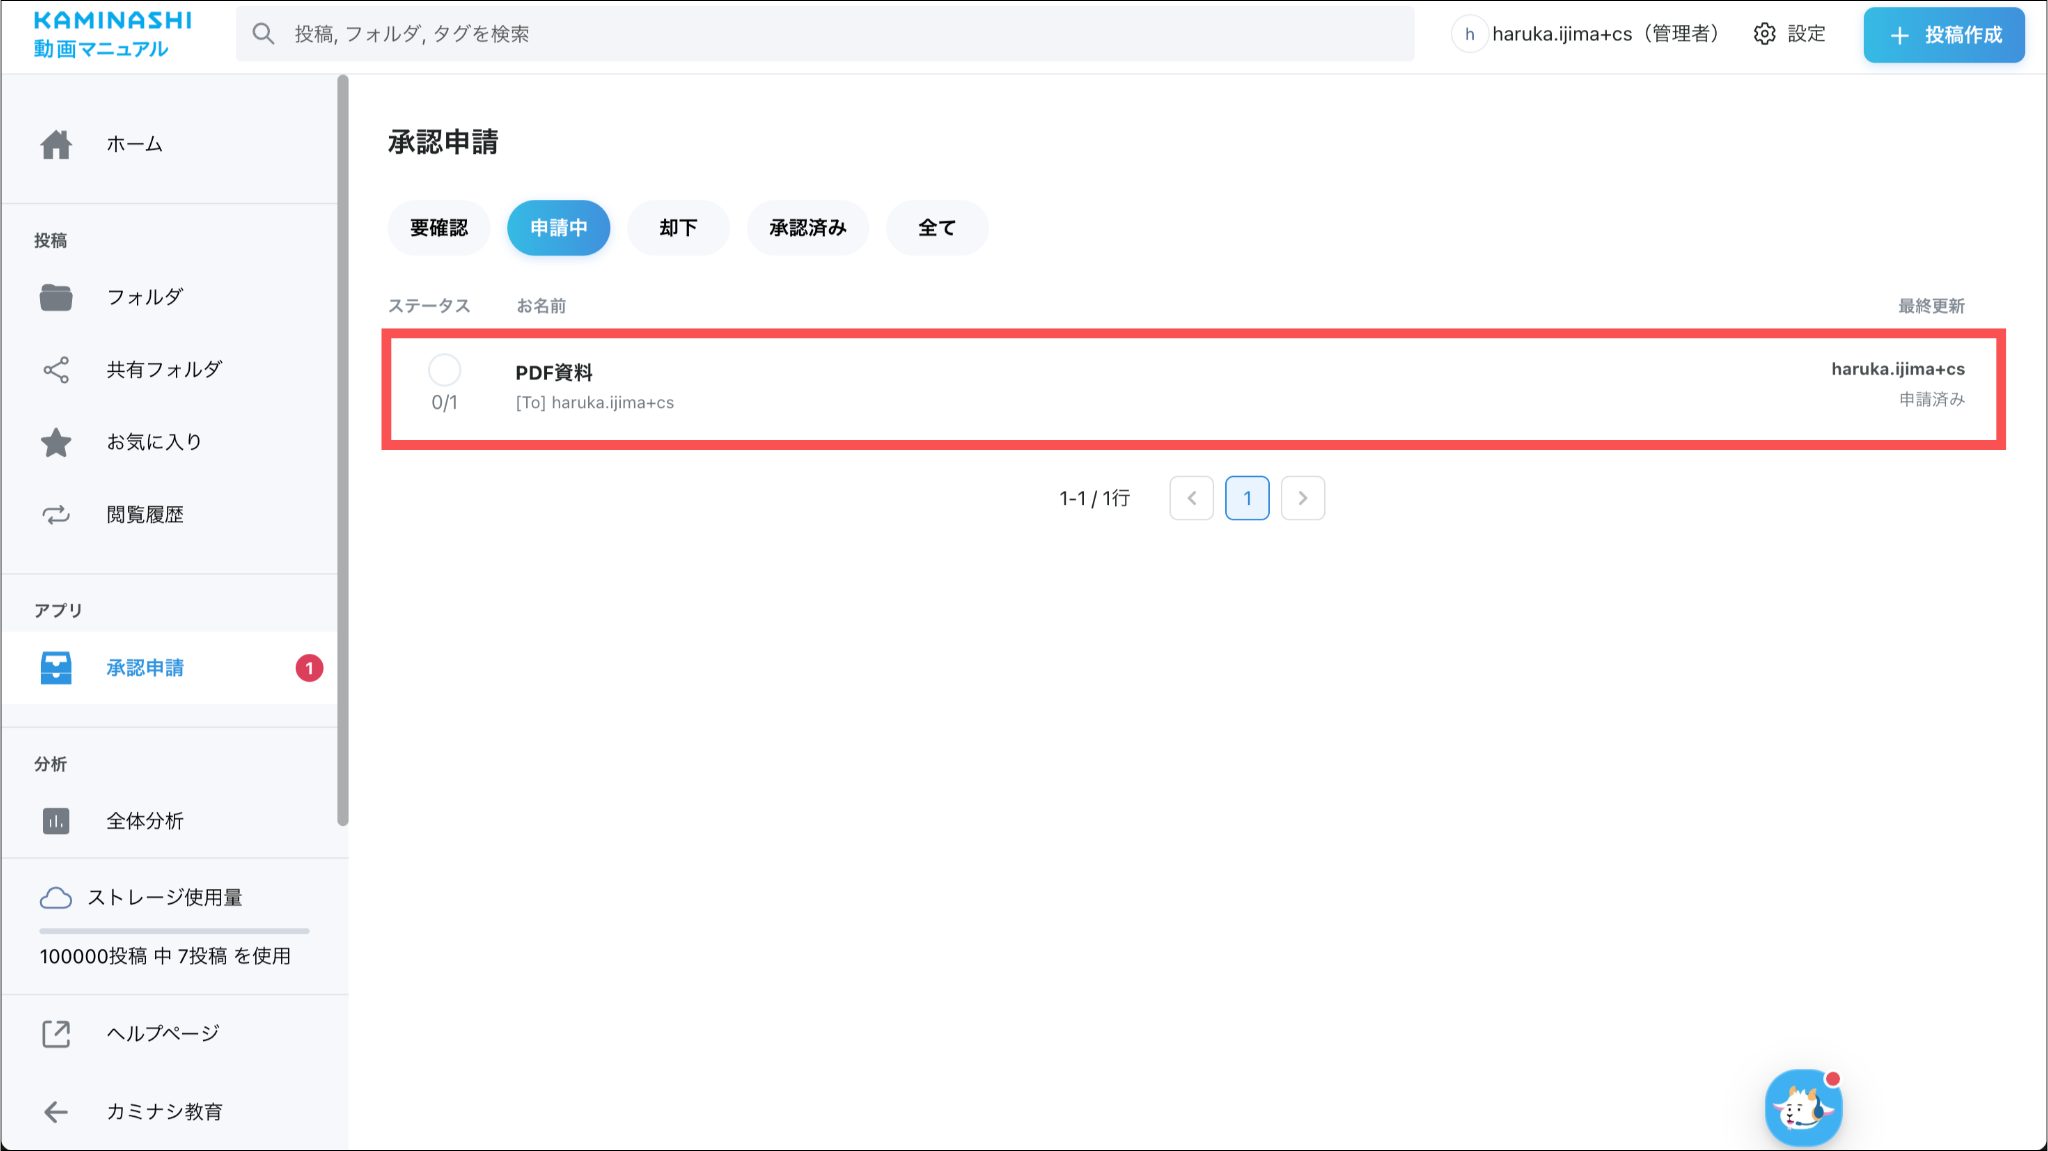Switch to the 承認済み tab
This screenshot has width=2048, height=1151.
(x=807, y=228)
